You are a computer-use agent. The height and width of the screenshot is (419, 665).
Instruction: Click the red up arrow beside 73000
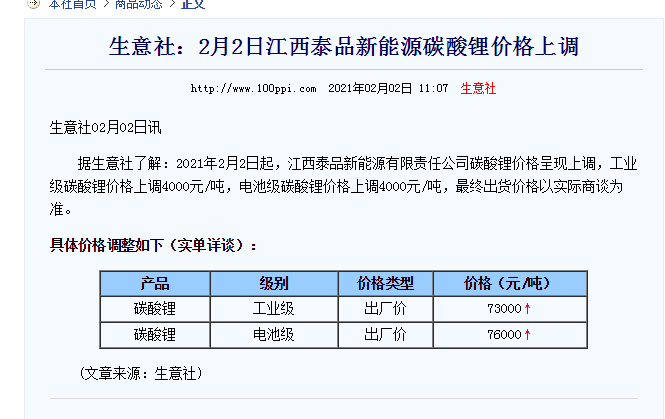click(527, 308)
